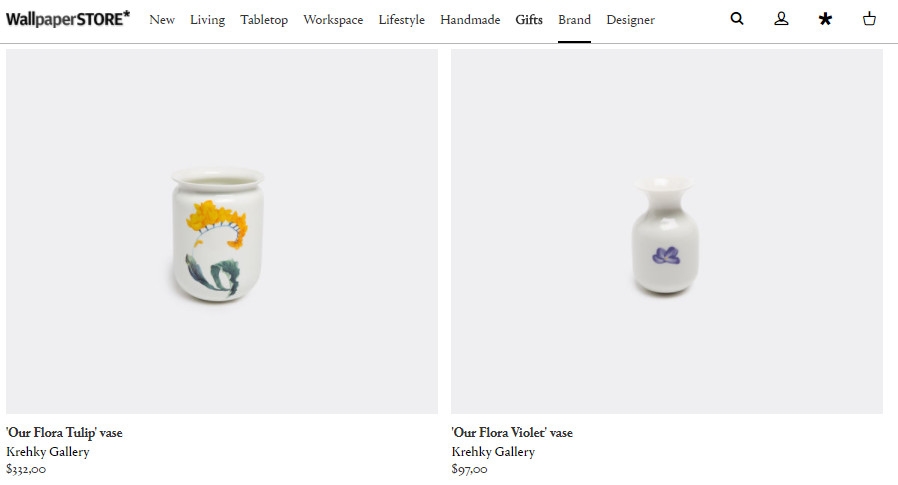The width and height of the screenshot is (898, 485).
Task: Go to WallpaperSTORE* home logo
Action: pyautogui.click(x=68, y=19)
